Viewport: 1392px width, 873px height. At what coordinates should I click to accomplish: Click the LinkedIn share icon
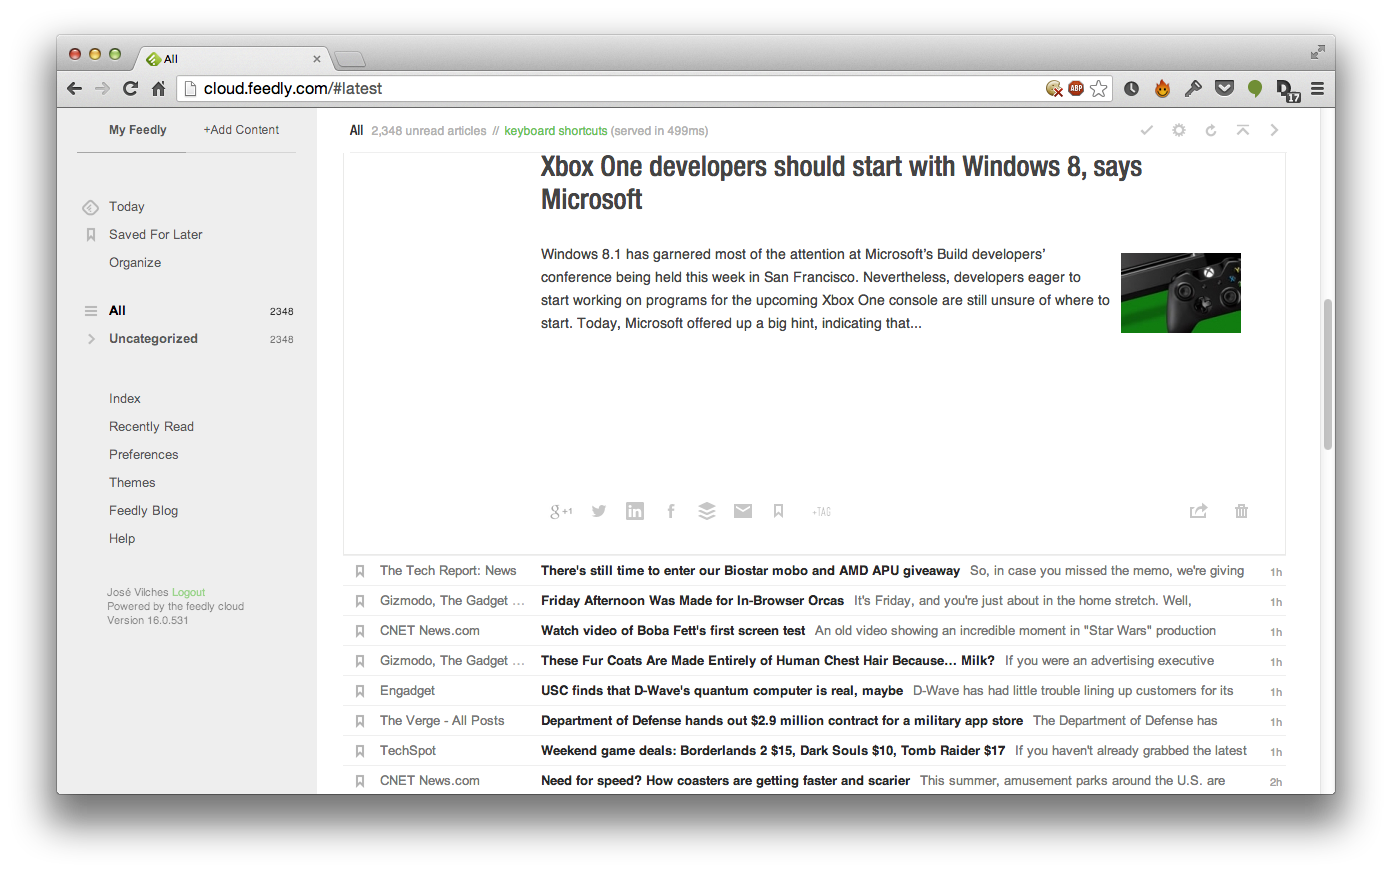(x=635, y=511)
